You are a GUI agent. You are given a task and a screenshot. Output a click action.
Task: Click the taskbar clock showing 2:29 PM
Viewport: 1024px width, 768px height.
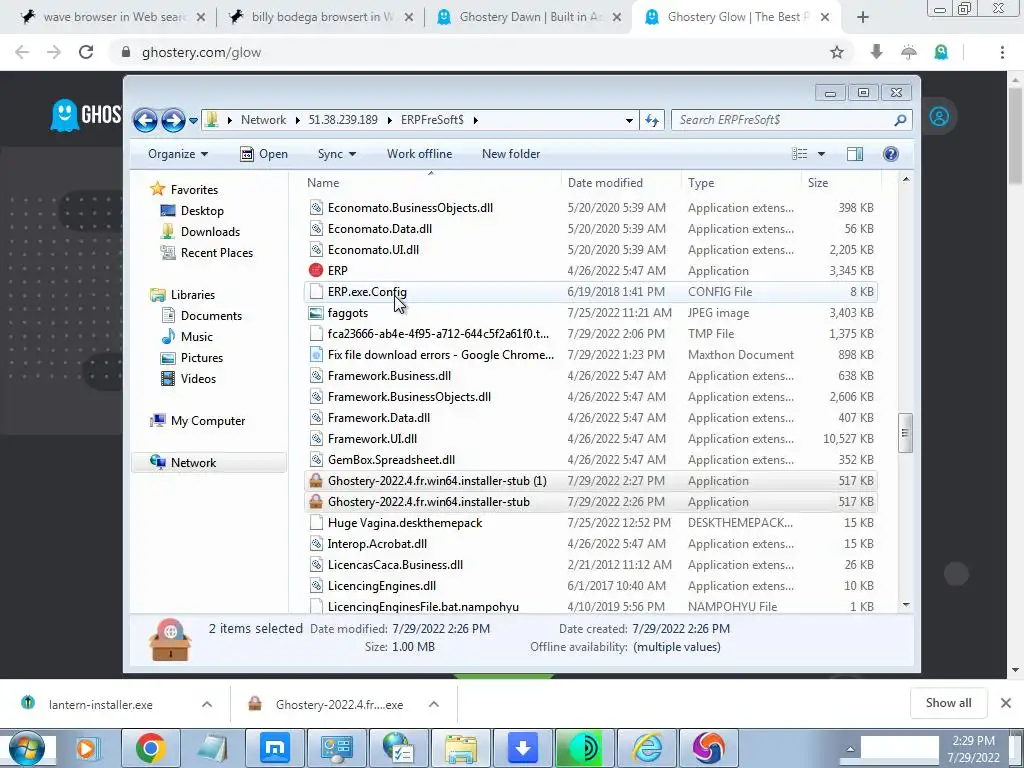[973, 749]
